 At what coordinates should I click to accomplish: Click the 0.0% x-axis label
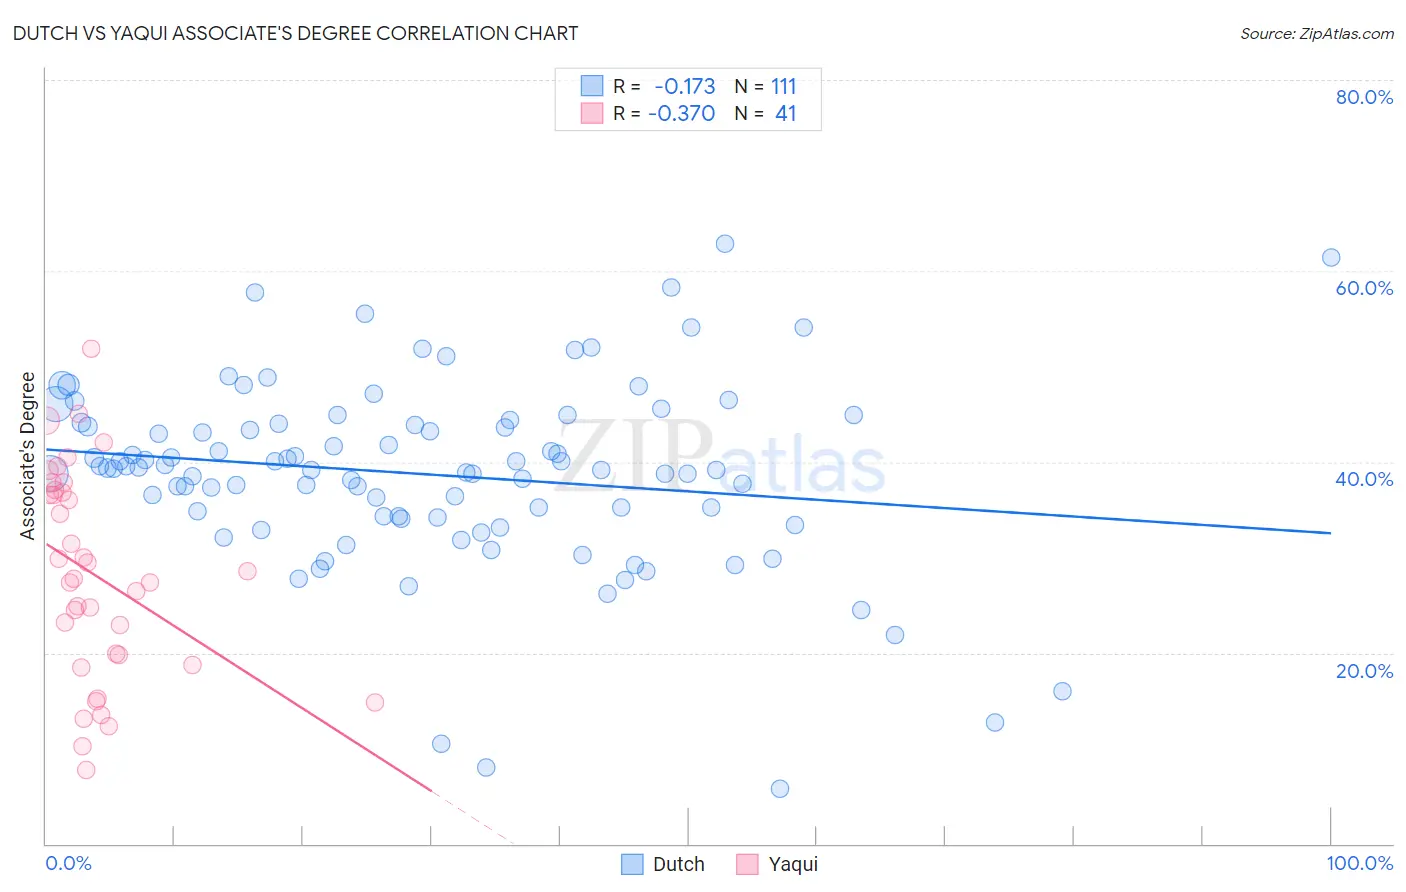pyautogui.click(x=68, y=863)
